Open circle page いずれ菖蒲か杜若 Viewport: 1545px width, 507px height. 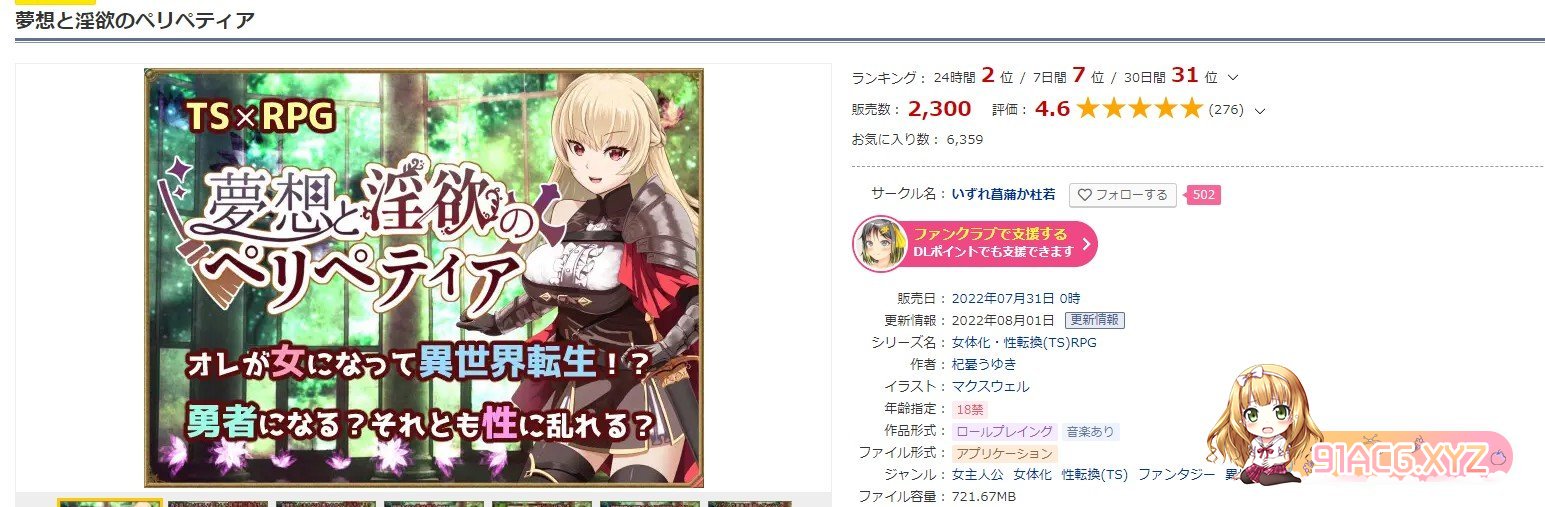[1003, 195]
